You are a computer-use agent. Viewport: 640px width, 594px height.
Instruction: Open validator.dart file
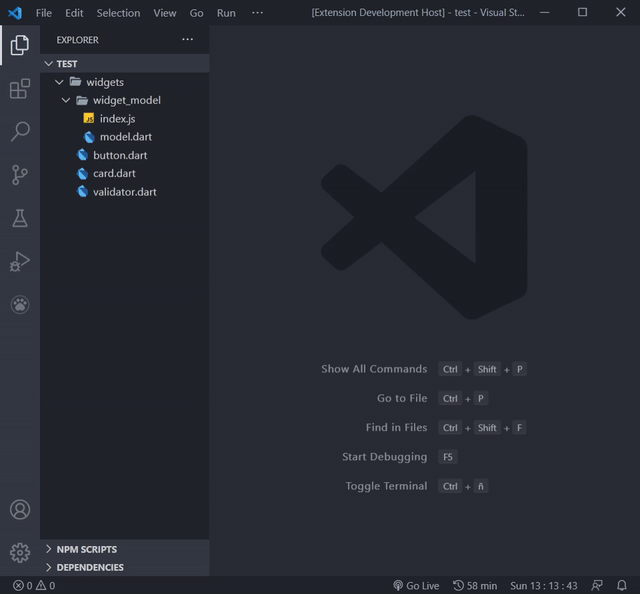coord(125,192)
